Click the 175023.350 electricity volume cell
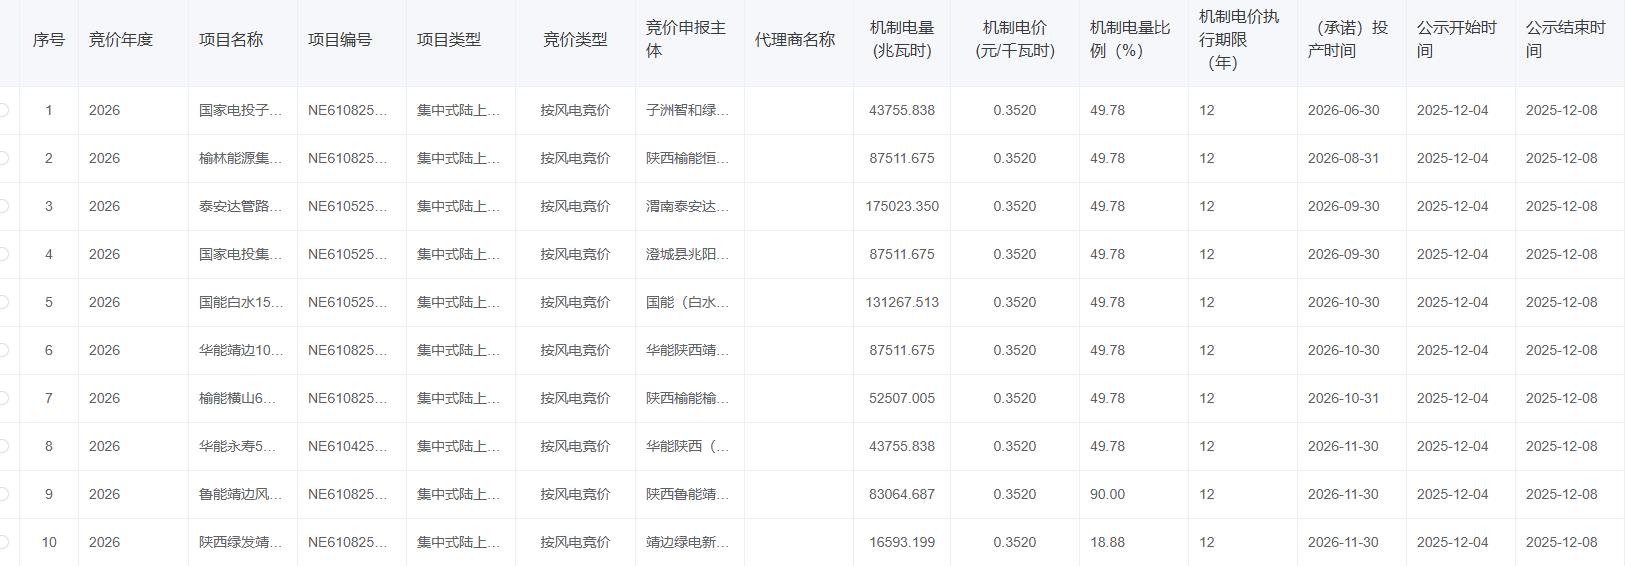1625x566 pixels. pyautogui.click(x=901, y=206)
